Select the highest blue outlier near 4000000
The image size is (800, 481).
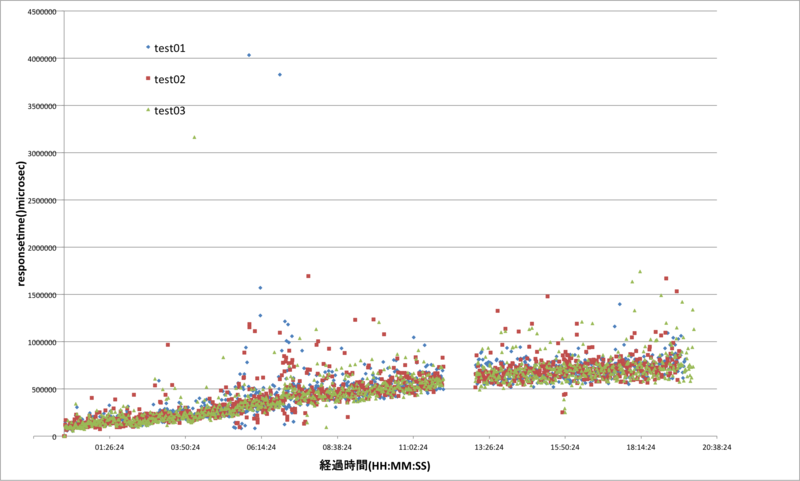pos(249,55)
